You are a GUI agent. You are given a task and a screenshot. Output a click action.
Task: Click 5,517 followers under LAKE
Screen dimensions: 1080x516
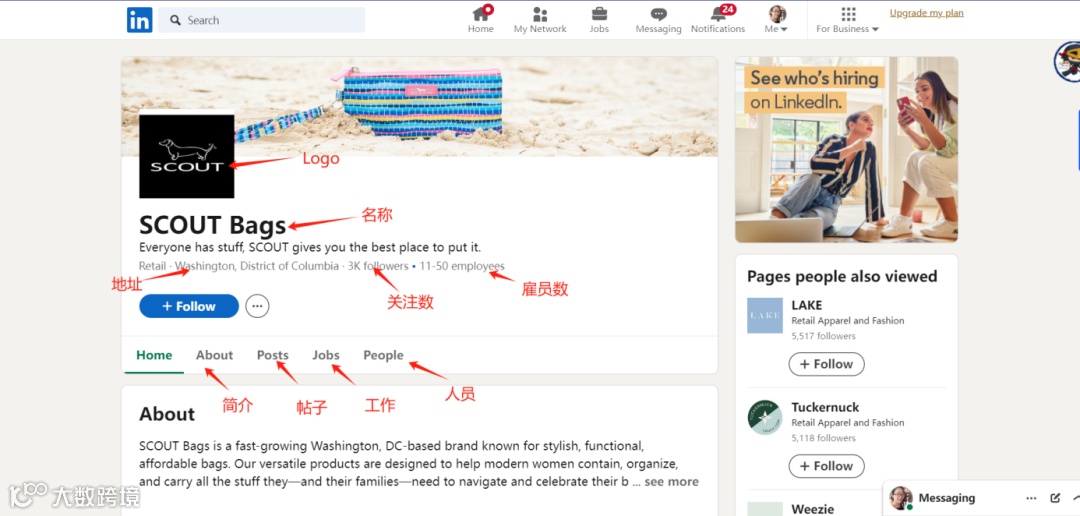pos(823,336)
